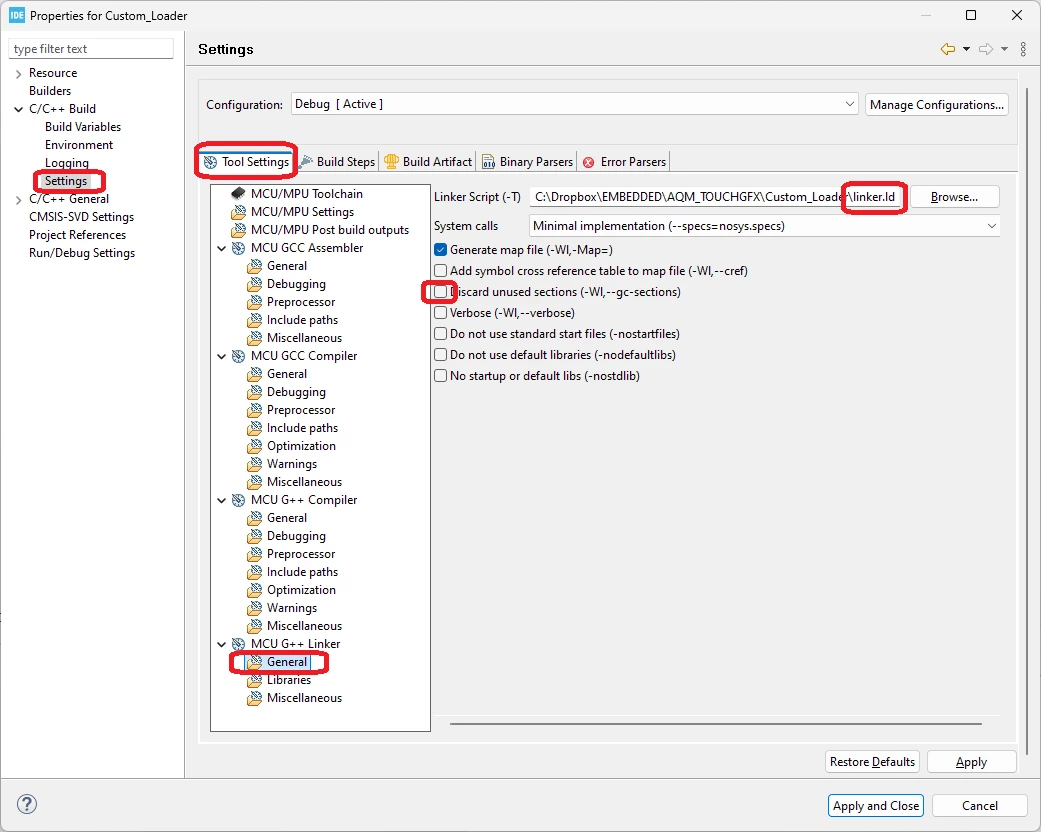Click the MCU/MPU Post build outputs icon
Image resolution: width=1041 pixels, height=832 pixels.
coord(238,230)
